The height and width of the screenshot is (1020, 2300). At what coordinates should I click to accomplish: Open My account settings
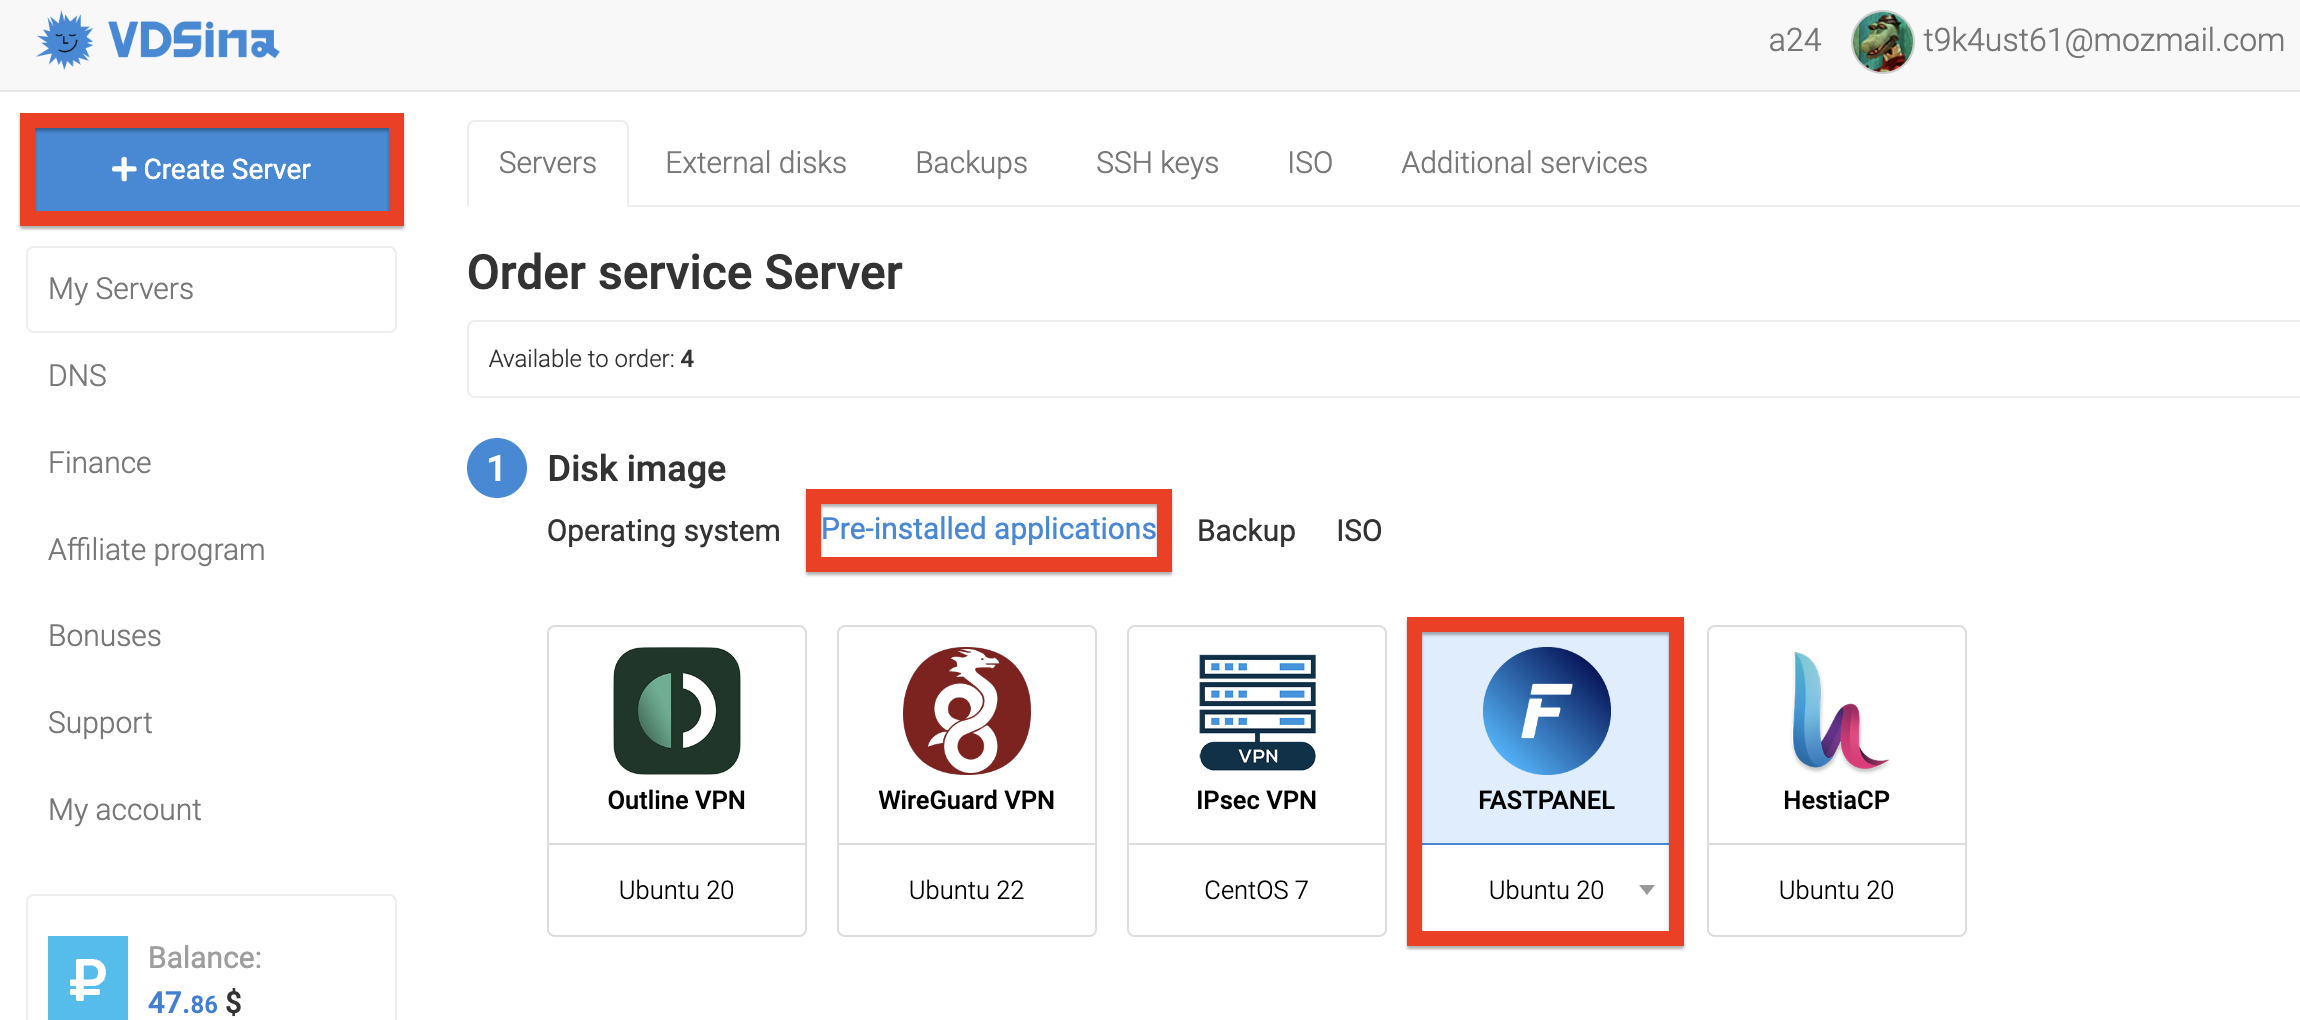[x=125, y=810]
